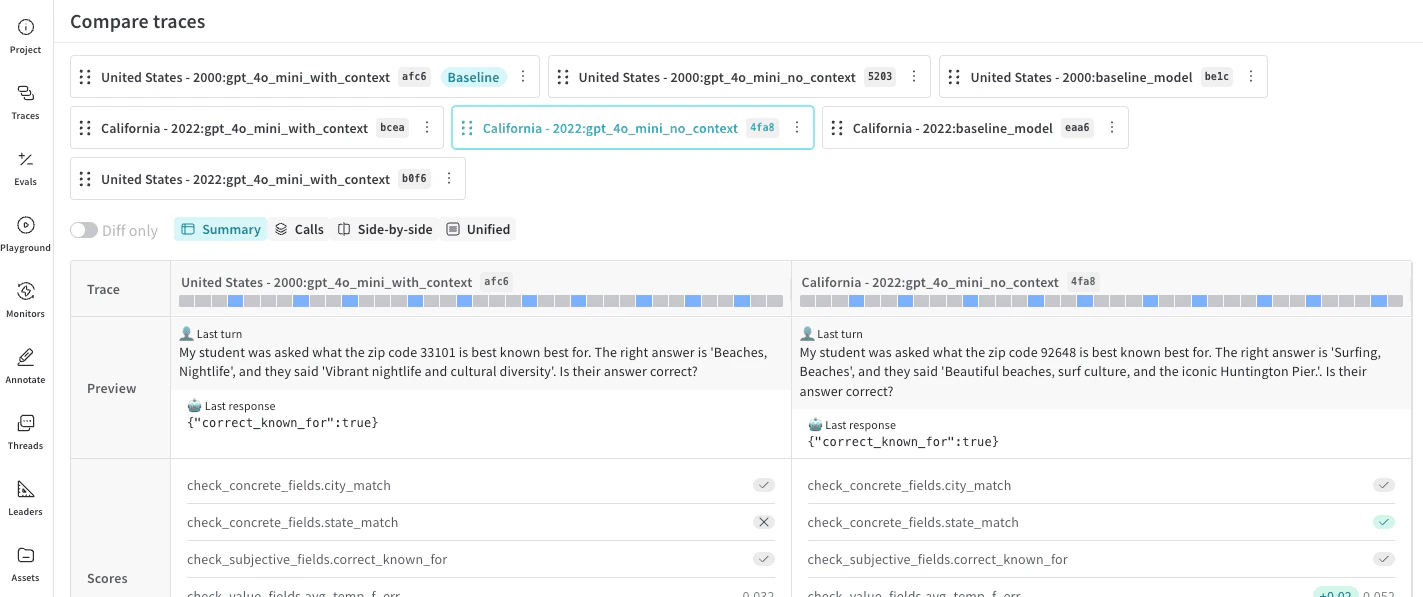1423x597 pixels.
Task: Open the Leaders sidebar icon
Action: click(26, 498)
